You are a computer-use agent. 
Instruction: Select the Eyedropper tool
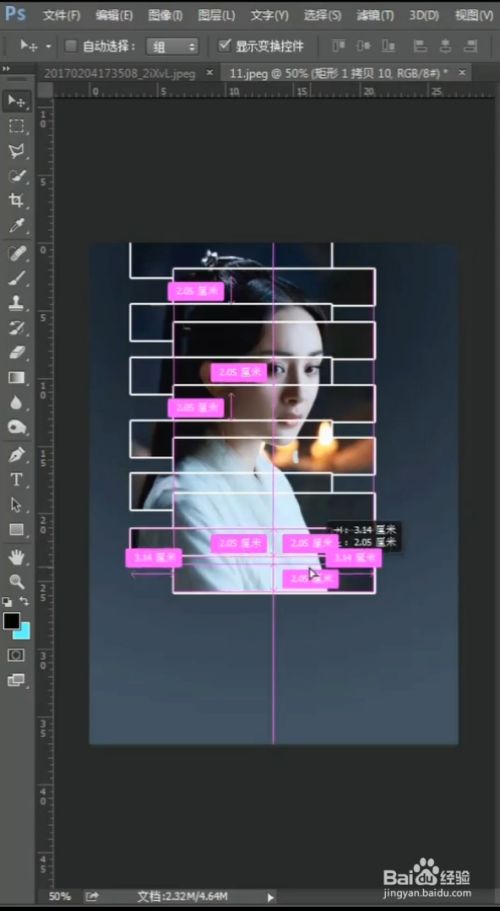point(16,226)
